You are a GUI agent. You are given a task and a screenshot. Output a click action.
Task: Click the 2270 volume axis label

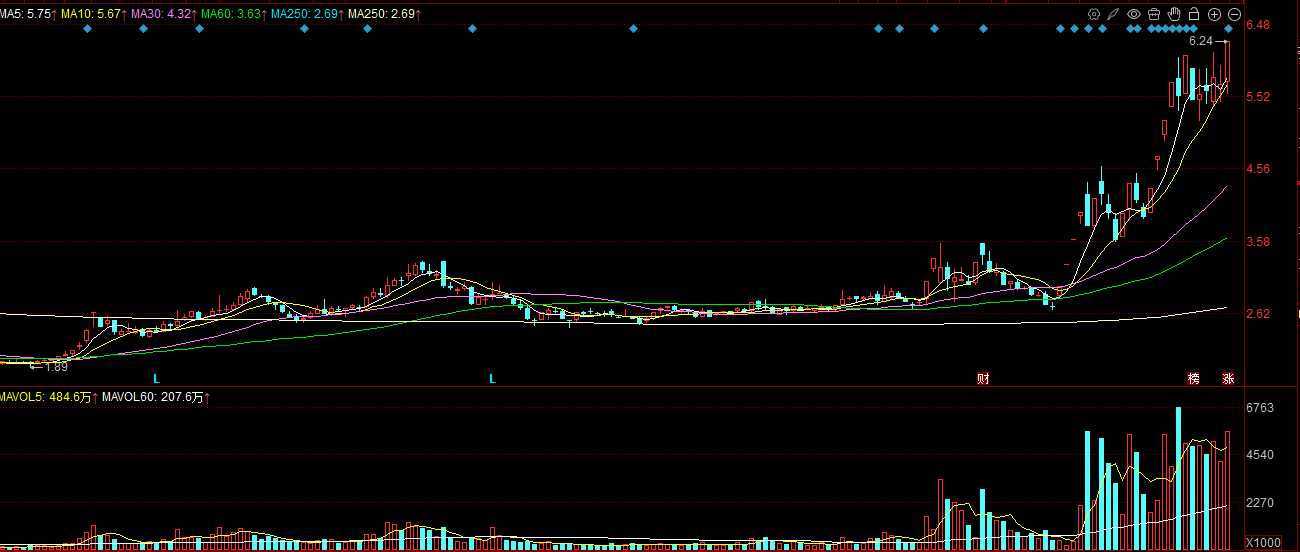[x=1259, y=503]
